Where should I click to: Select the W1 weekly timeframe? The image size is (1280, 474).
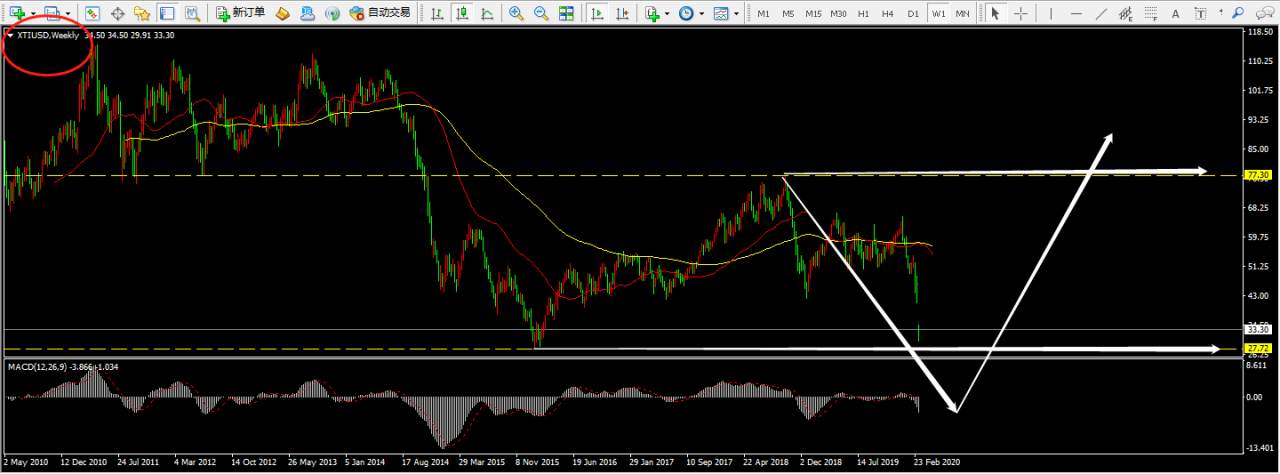(938, 13)
